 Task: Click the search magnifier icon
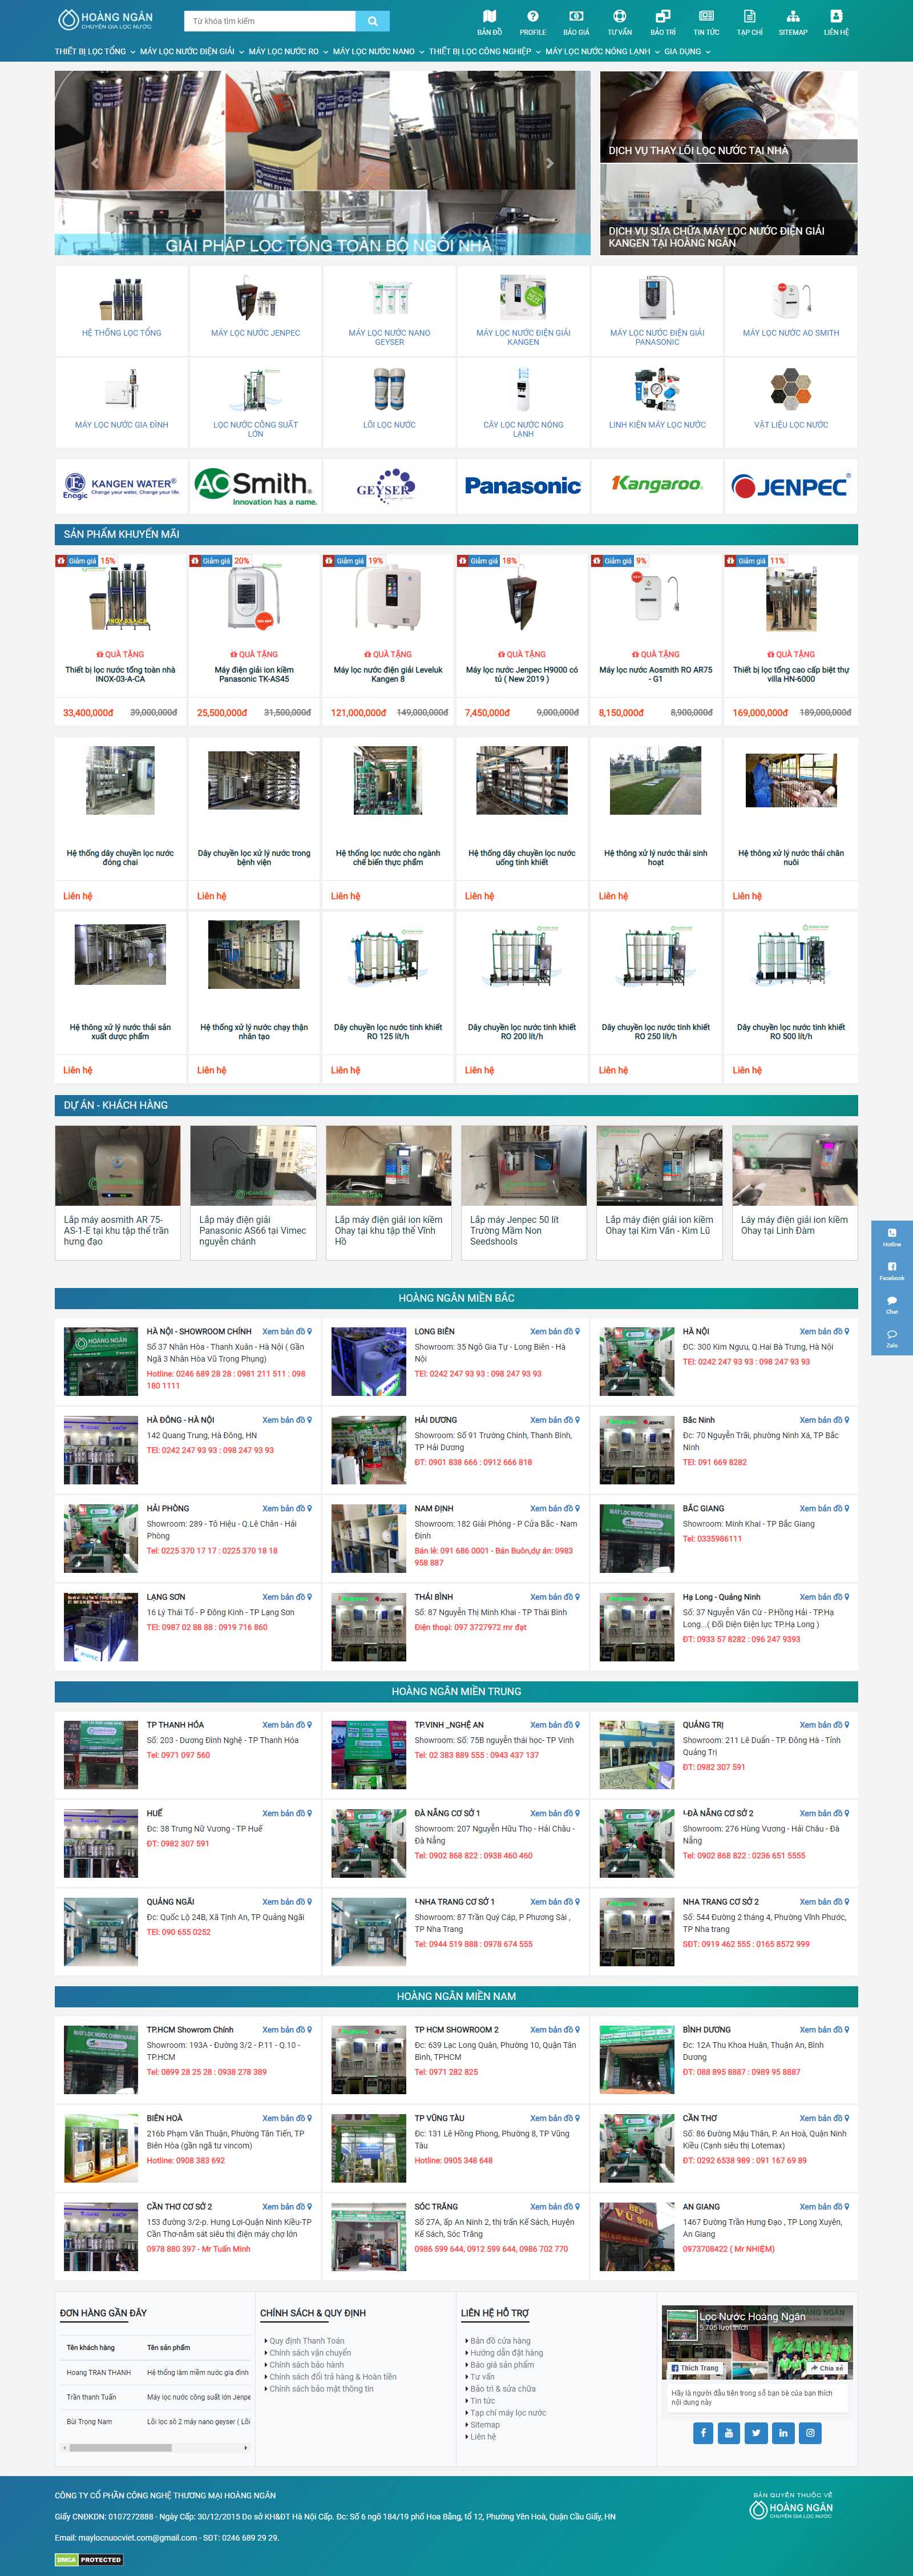point(372,20)
